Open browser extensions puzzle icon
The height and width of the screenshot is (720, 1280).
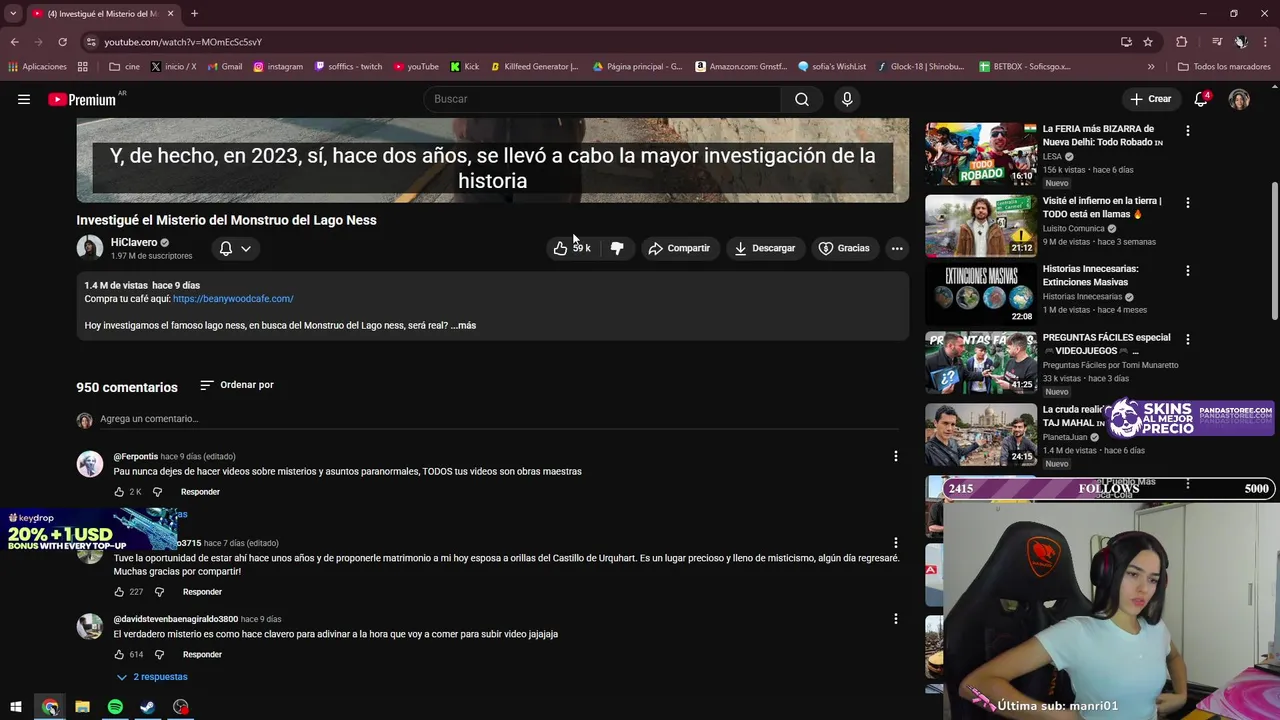click(x=1182, y=42)
